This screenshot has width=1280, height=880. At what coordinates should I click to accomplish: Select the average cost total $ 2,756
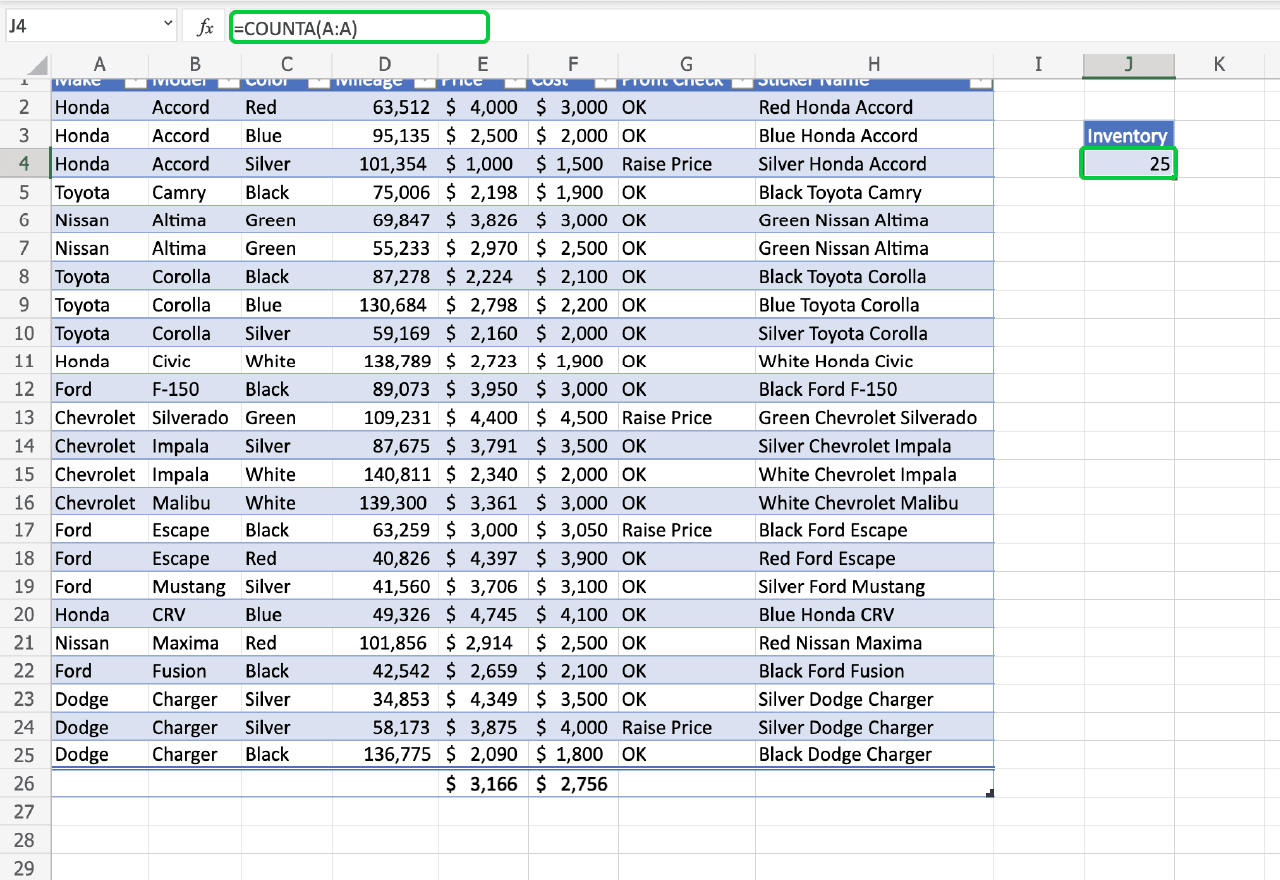point(573,783)
